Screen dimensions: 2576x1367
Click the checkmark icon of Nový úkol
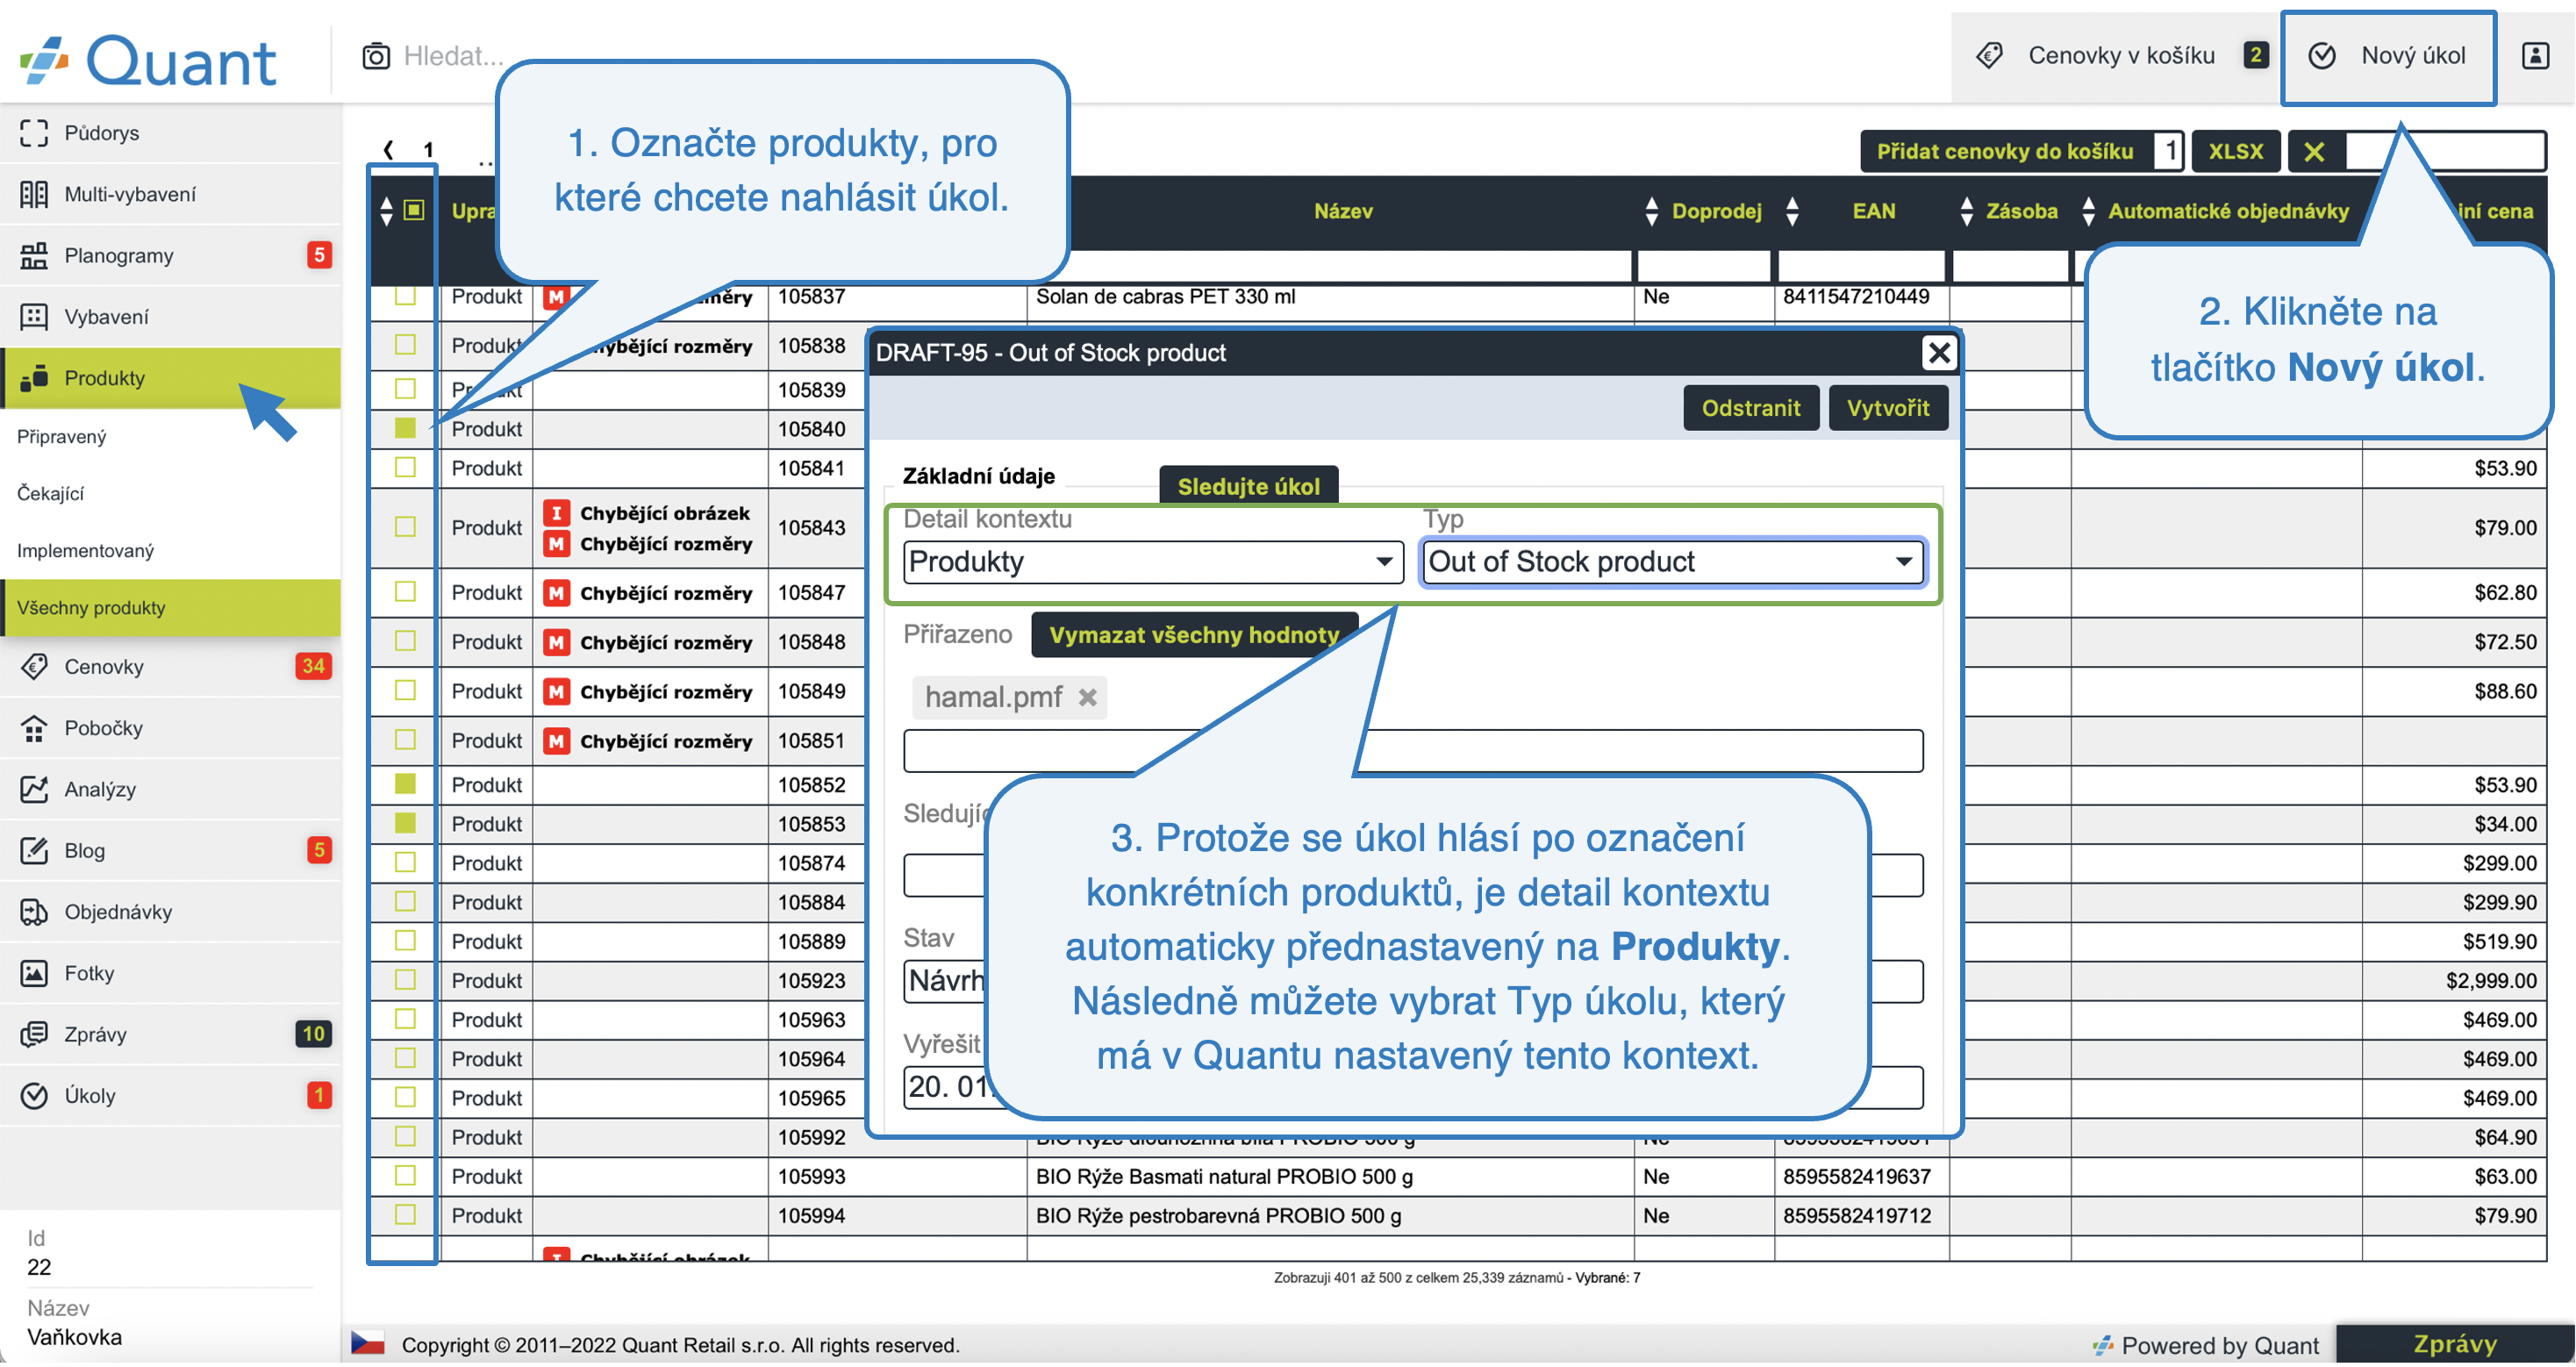tap(2322, 56)
